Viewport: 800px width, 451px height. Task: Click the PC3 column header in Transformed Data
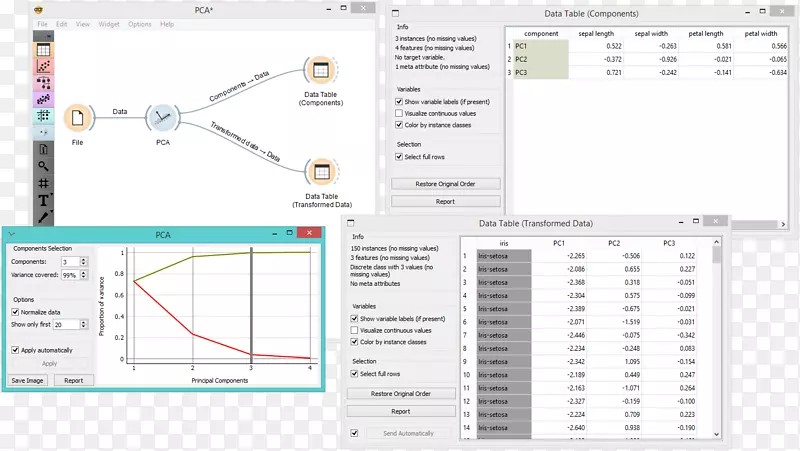(669, 243)
